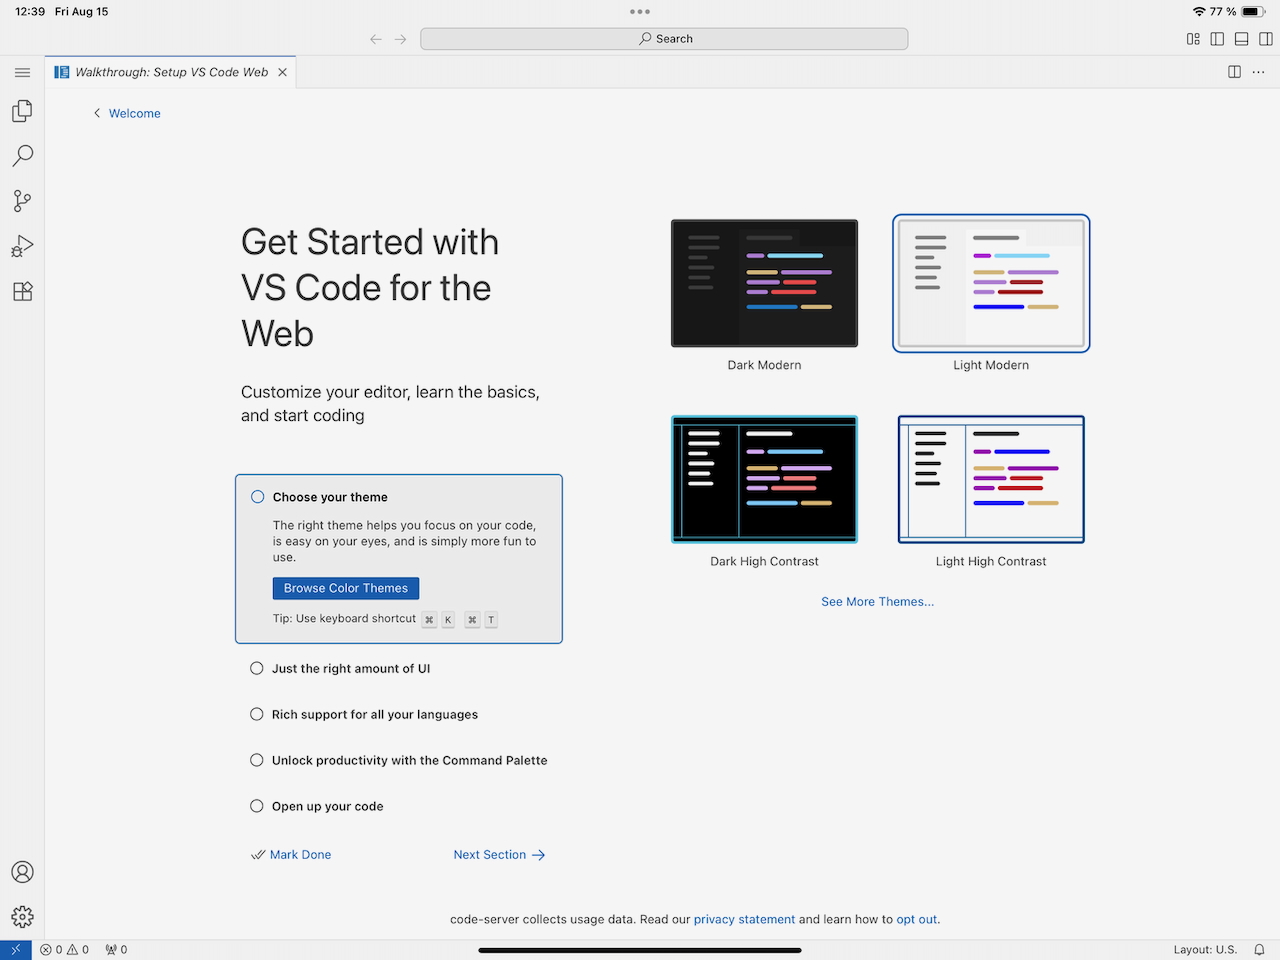Image resolution: width=1280 pixels, height=960 pixels.
Task: Split the editor to the right
Action: 1235,72
